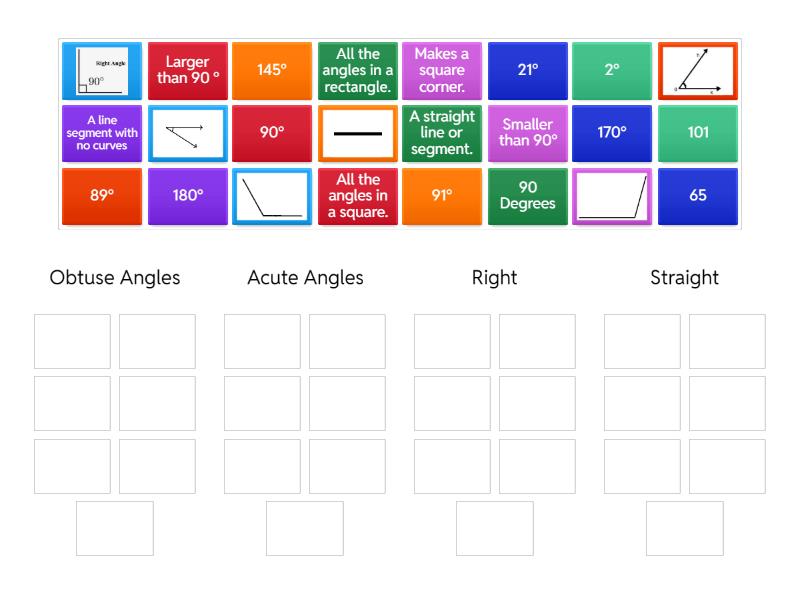Pick the blue 65 tile

(697, 196)
